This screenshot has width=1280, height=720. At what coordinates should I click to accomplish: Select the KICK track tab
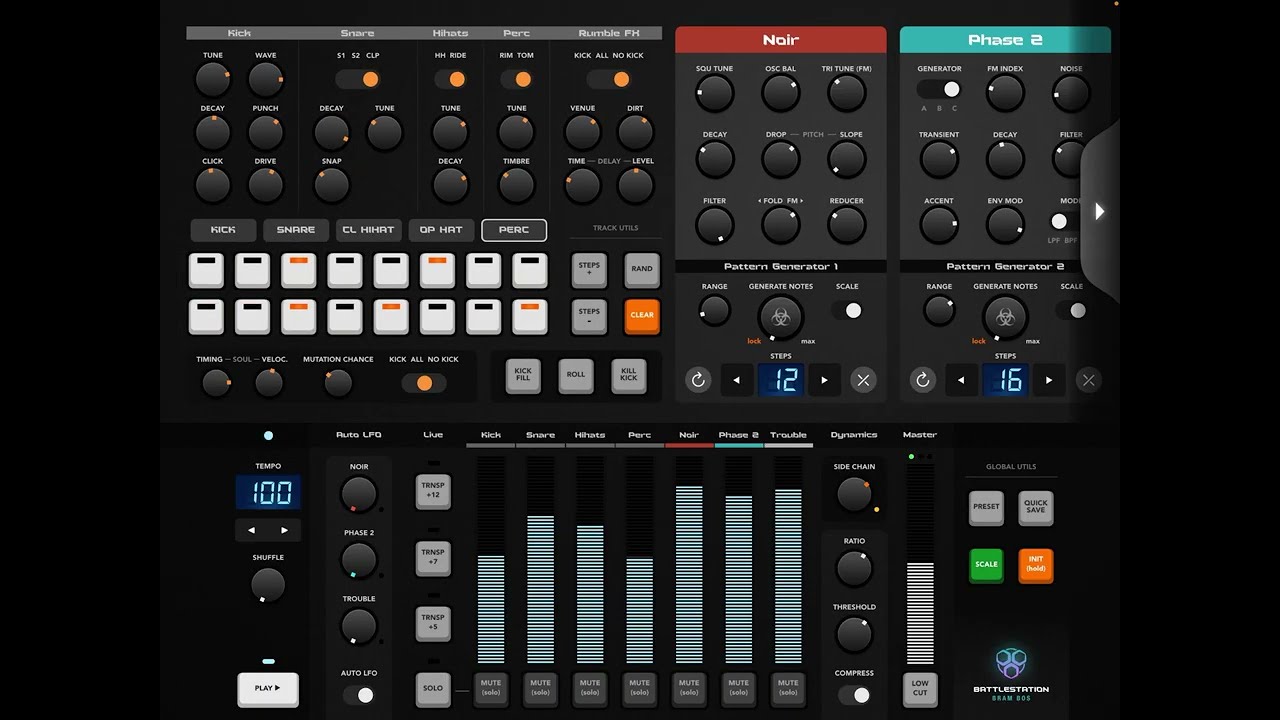coord(223,230)
